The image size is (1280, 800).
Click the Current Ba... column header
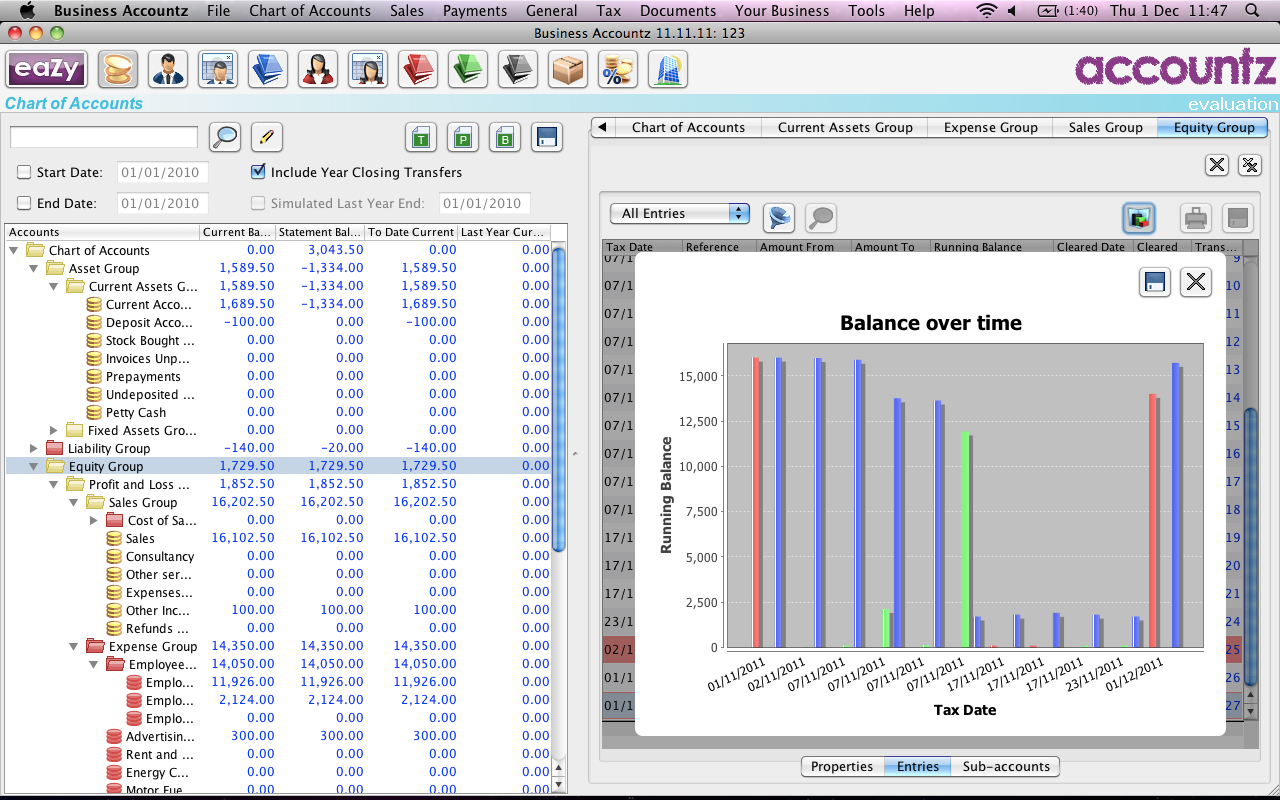click(236, 232)
